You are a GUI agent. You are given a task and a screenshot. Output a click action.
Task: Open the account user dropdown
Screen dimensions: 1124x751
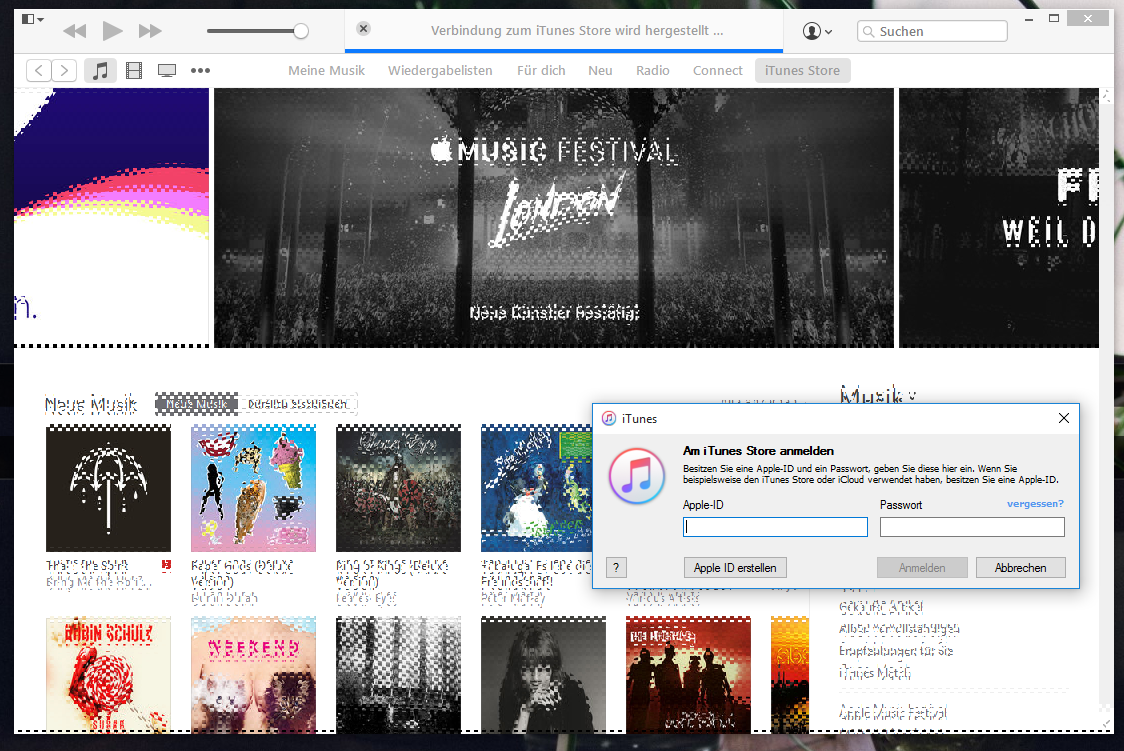click(817, 31)
